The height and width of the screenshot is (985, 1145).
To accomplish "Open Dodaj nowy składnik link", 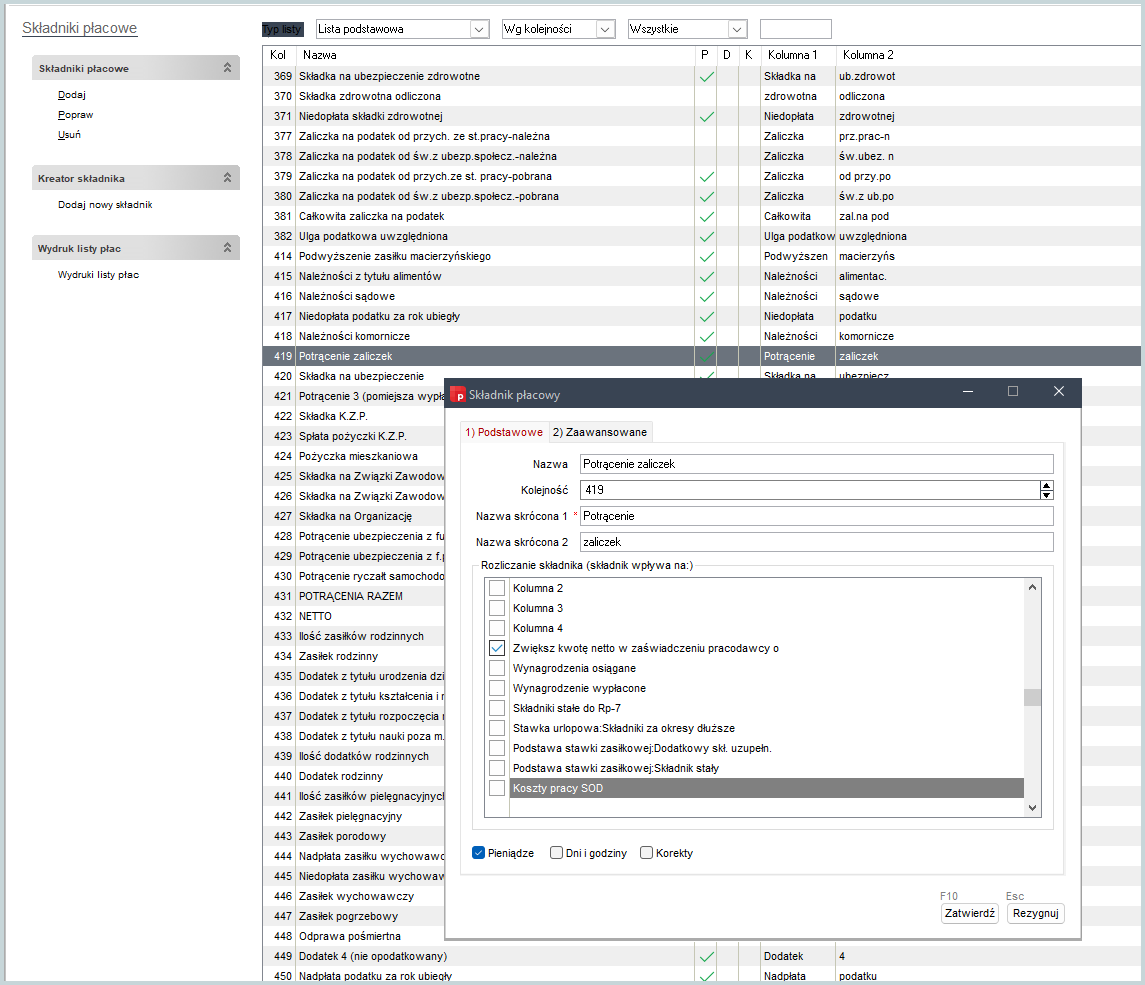I will click(x=105, y=204).
